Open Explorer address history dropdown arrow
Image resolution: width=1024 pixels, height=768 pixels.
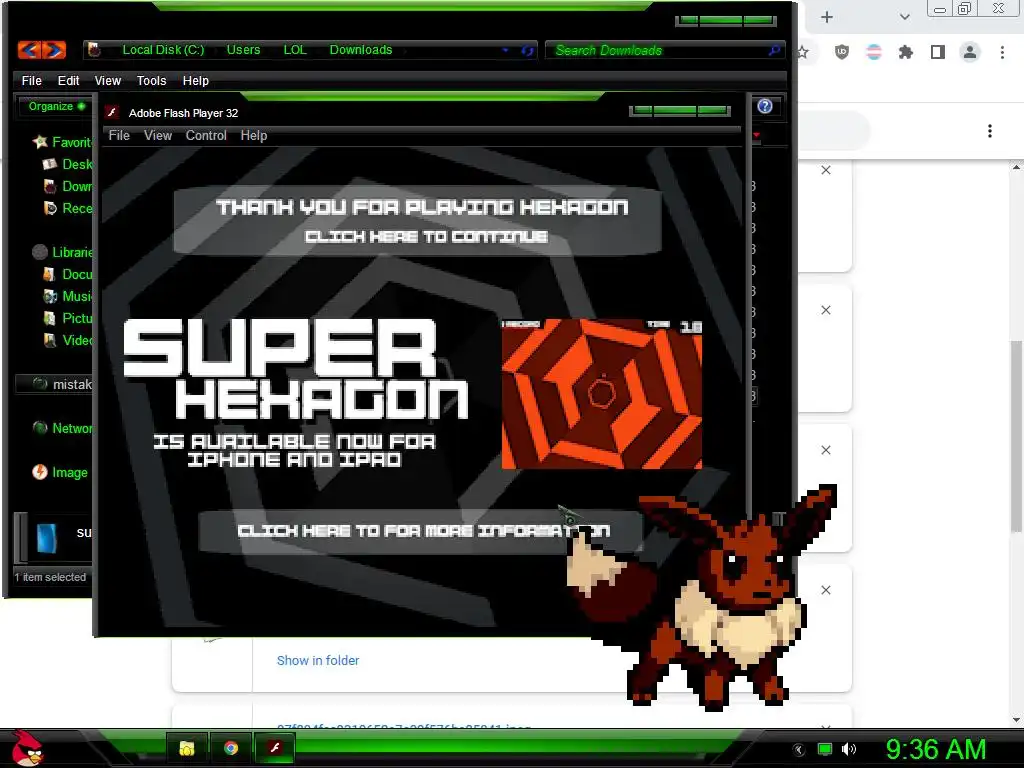tap(505, 50)
